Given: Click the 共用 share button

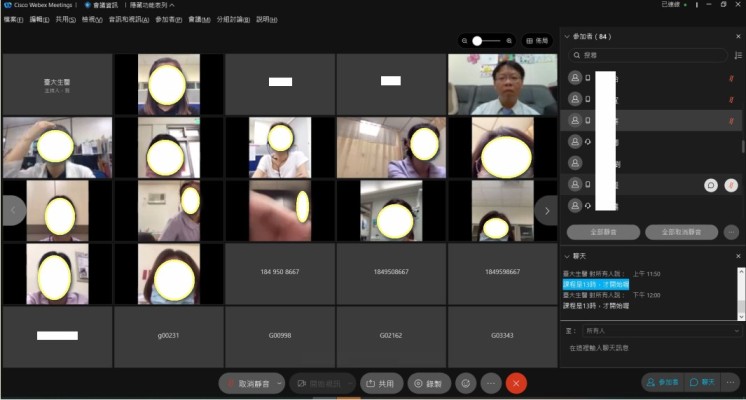Looking at the screenshot, I should (380, 383).
